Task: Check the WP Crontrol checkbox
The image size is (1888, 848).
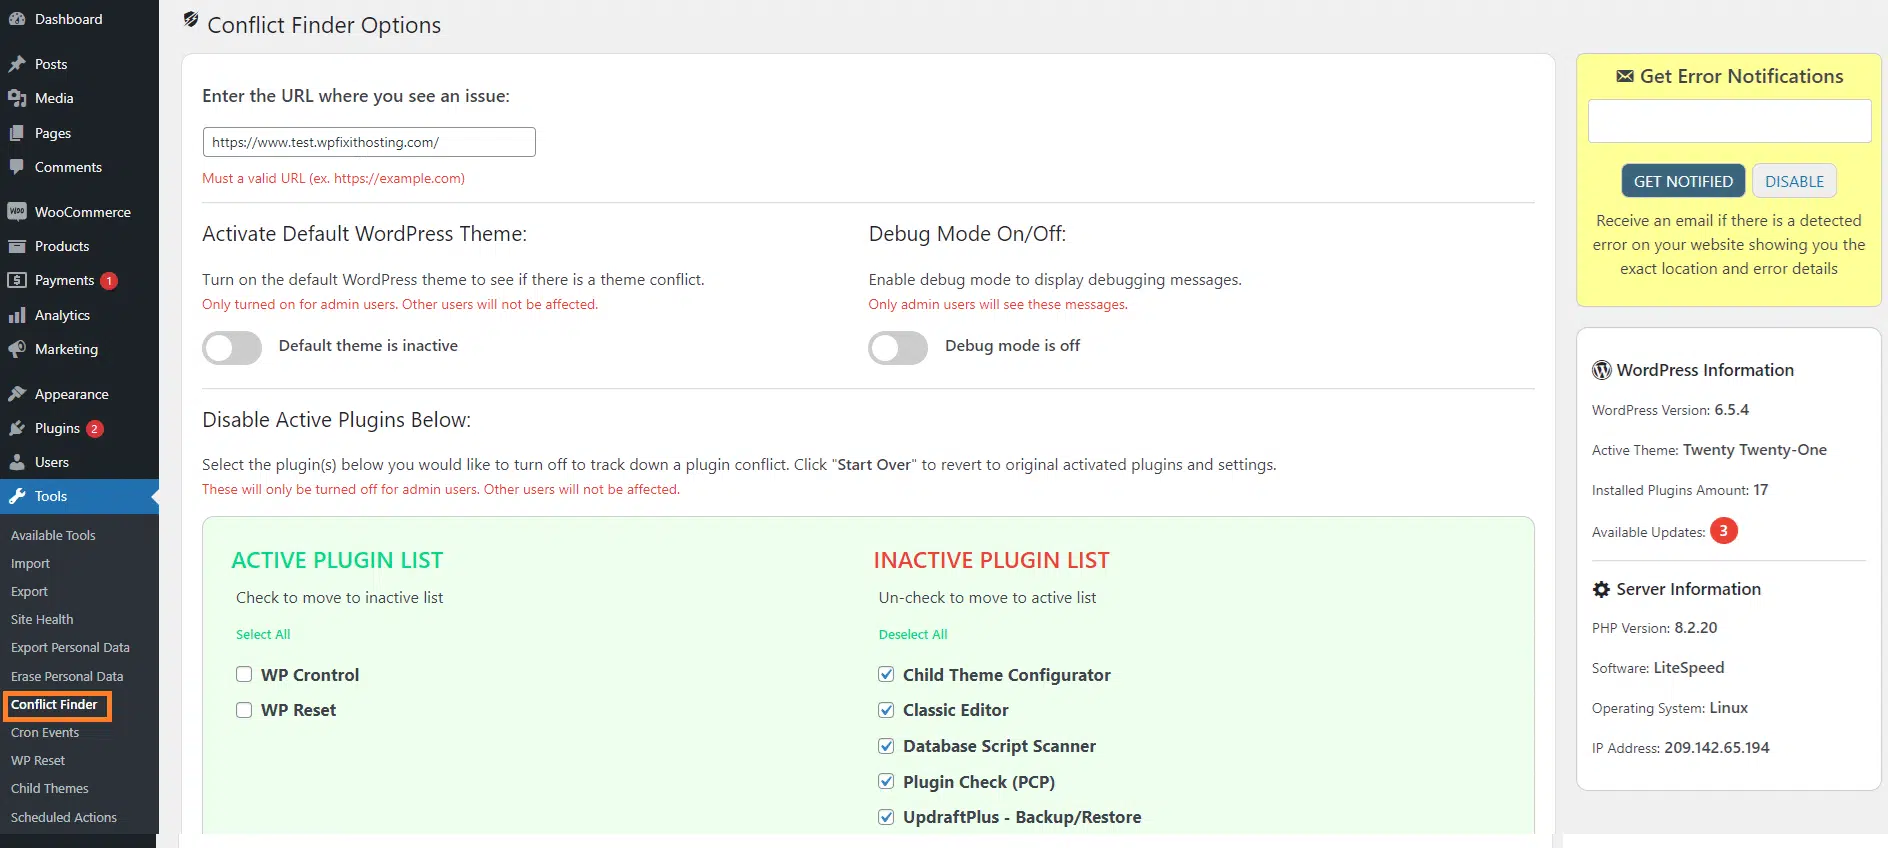Action: coord(244,674)
